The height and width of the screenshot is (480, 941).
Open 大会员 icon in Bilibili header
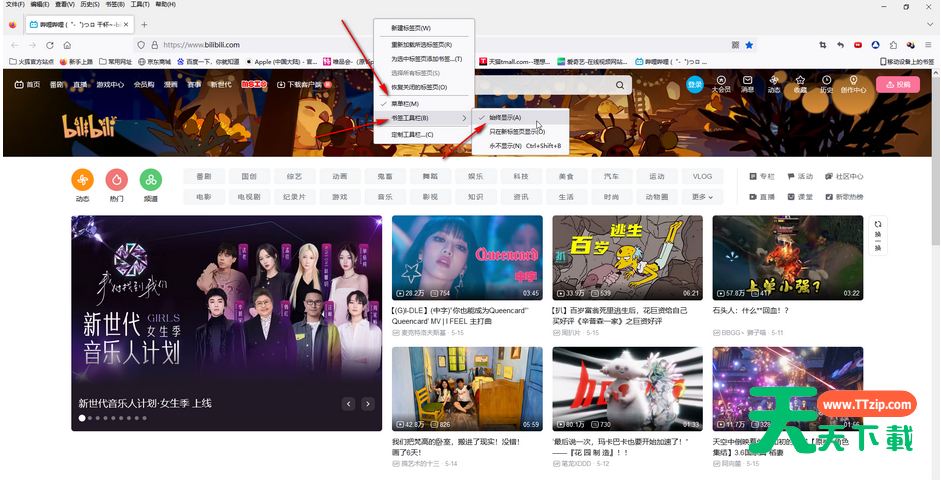click(721, 84)
